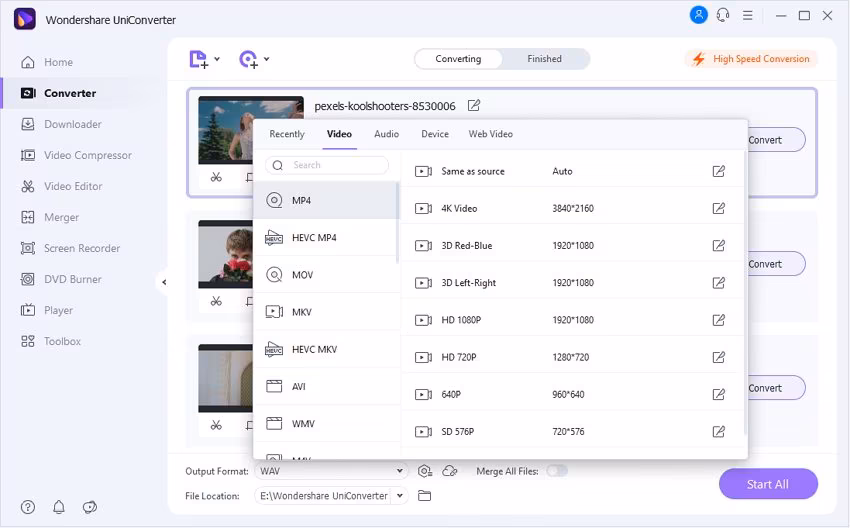The height and width of the screenshot is (528, 850).
Task: Select the MOV format
Action: [326, 275]
